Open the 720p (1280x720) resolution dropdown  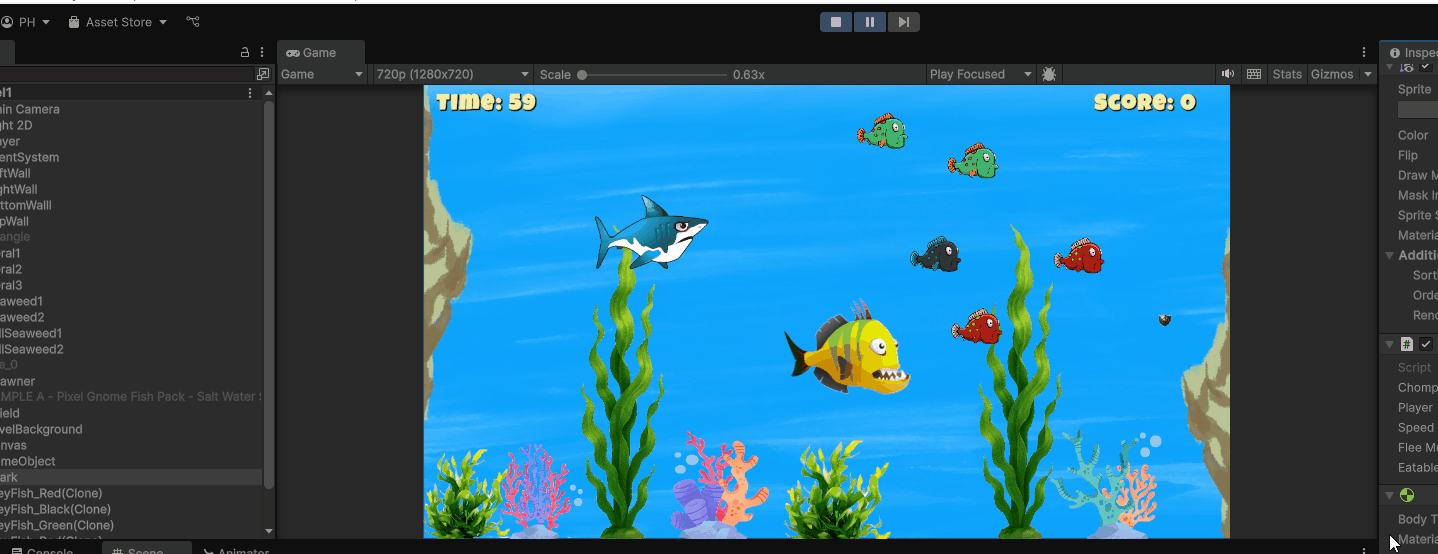tap(452, 74)
